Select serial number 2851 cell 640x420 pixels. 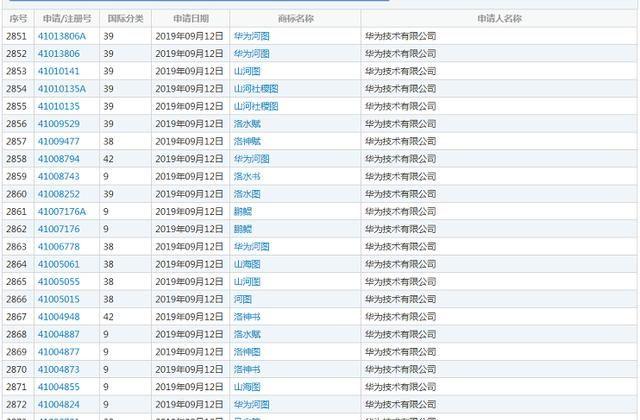16,36
